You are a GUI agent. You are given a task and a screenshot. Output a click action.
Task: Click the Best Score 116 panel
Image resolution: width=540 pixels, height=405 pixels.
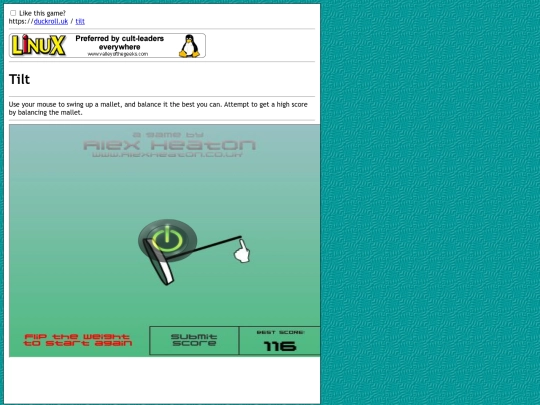280,340
